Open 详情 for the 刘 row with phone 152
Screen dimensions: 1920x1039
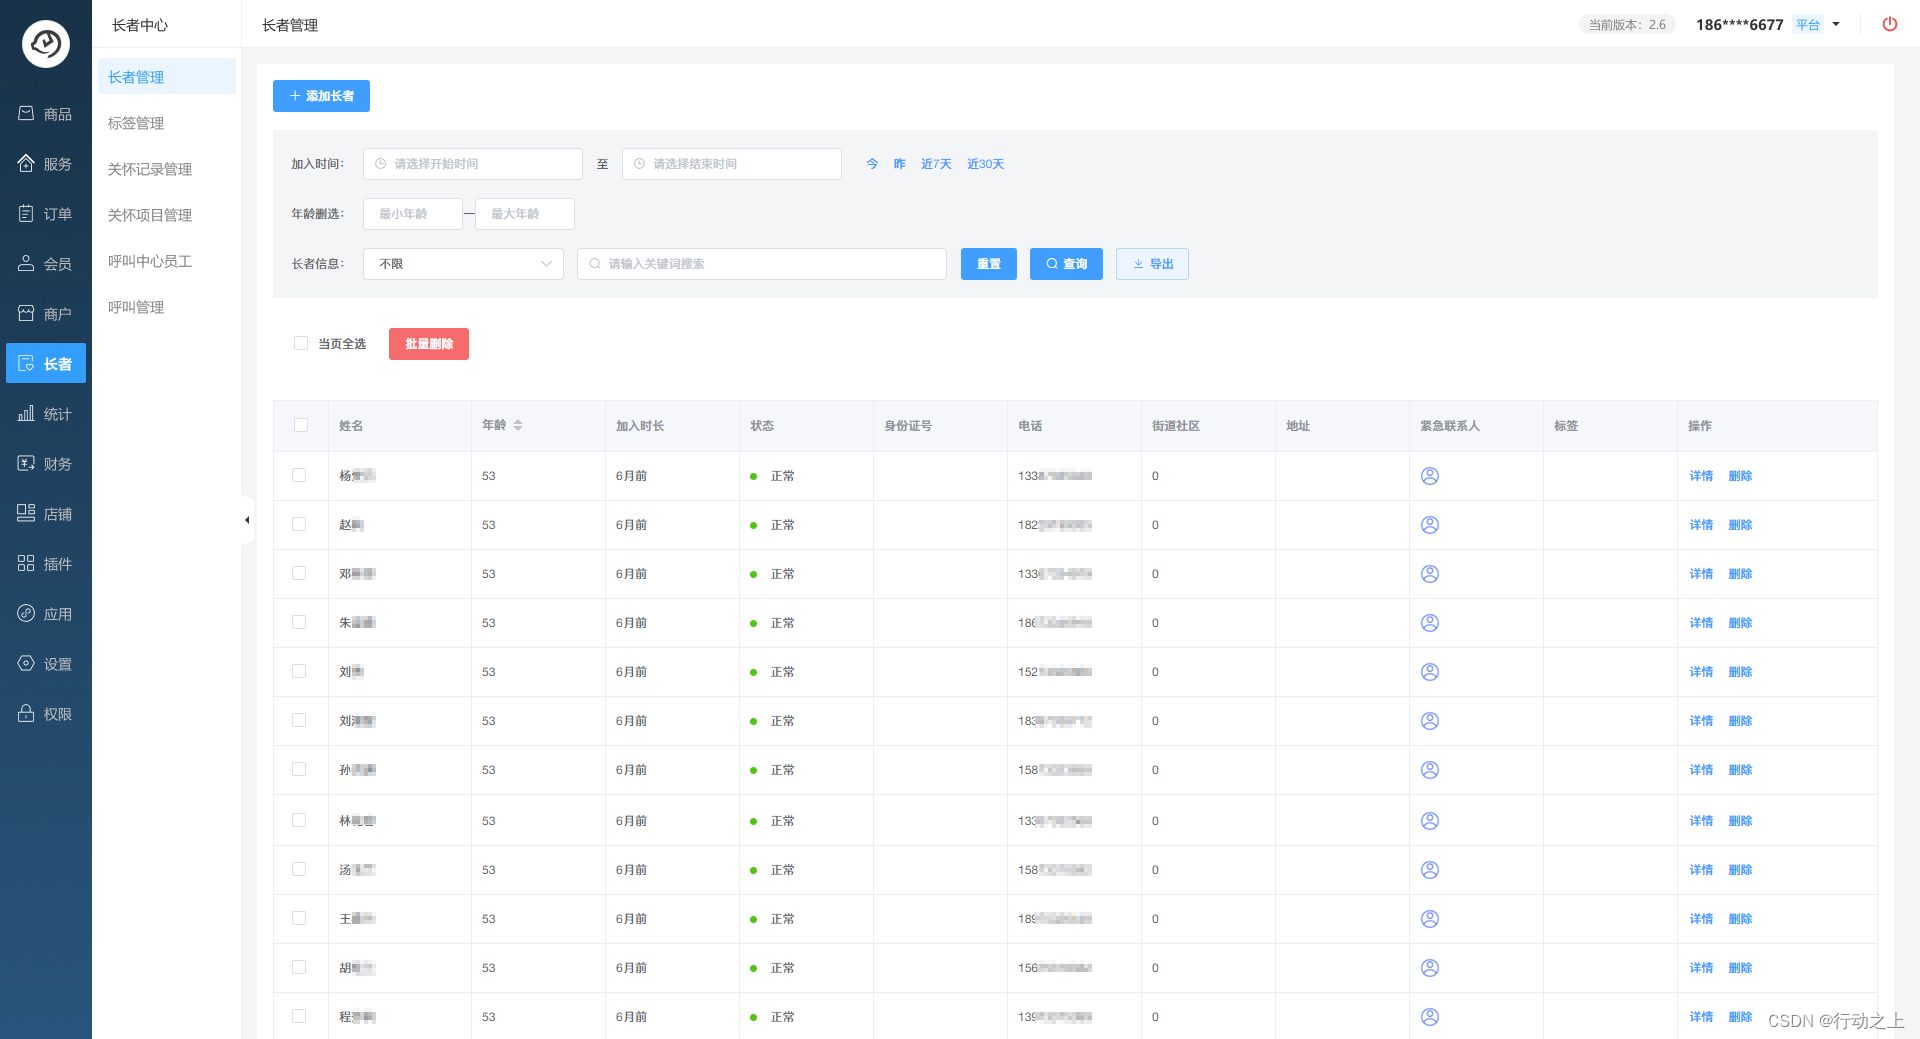pyautogui.click(x=1701, y=672)
